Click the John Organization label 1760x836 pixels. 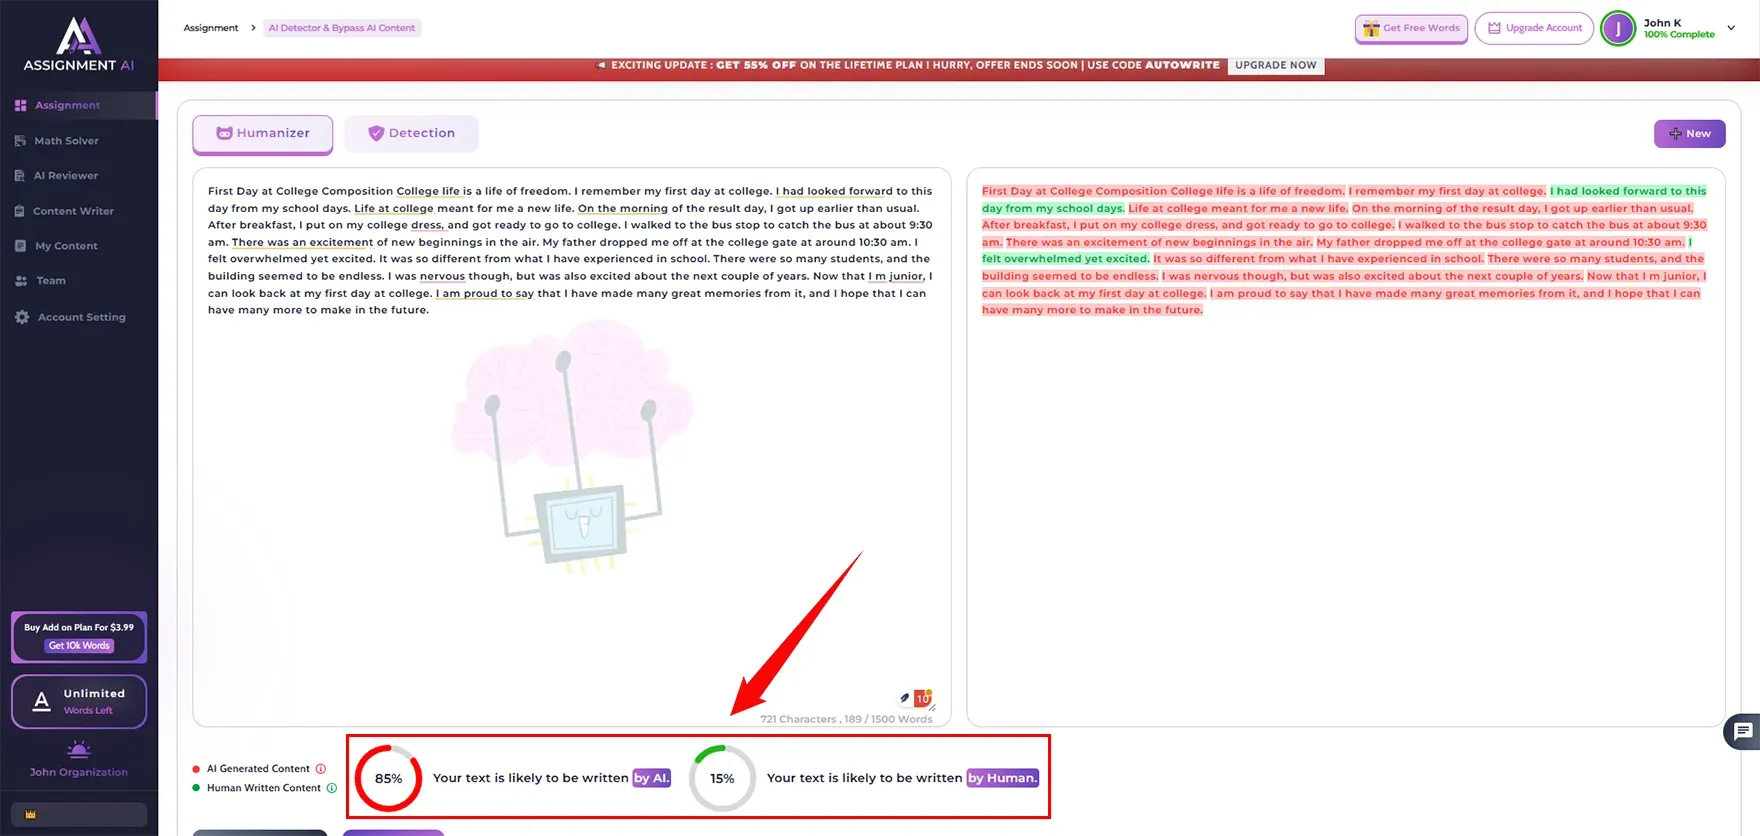point(79,772)
